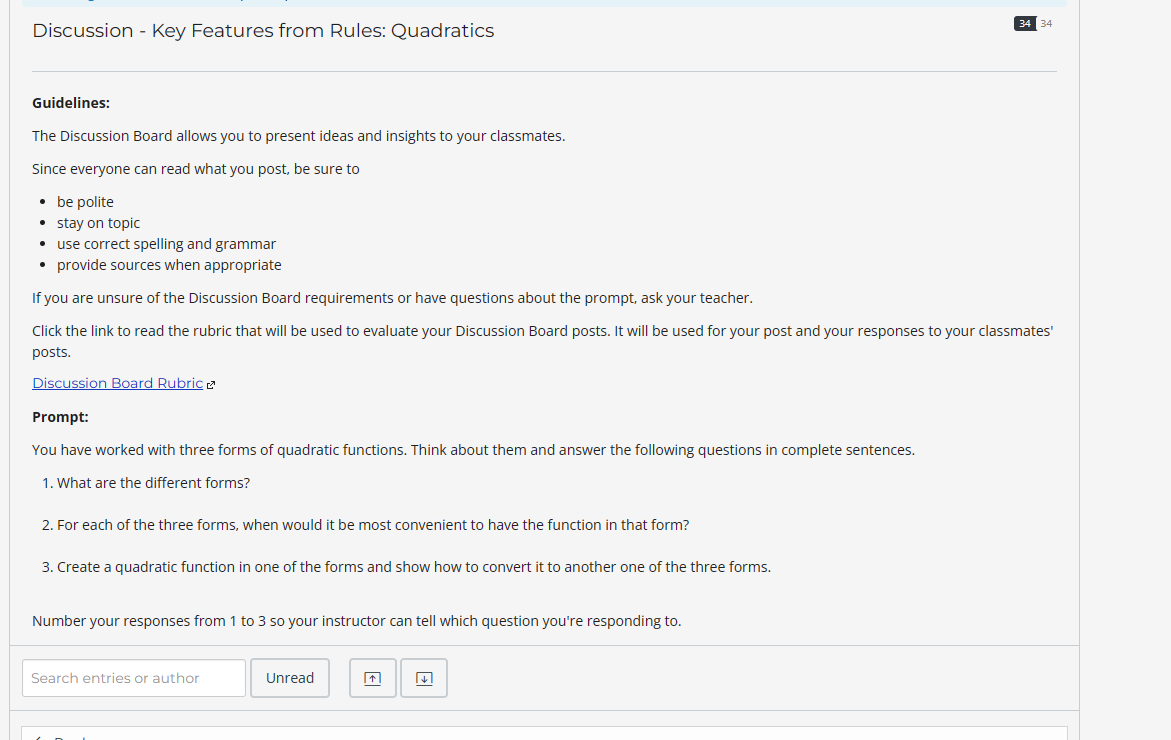Image resolution: width=1171 pixels, height=740 pixels.
Task: Click the gray total replies count 34
Action: [1046, 23]
